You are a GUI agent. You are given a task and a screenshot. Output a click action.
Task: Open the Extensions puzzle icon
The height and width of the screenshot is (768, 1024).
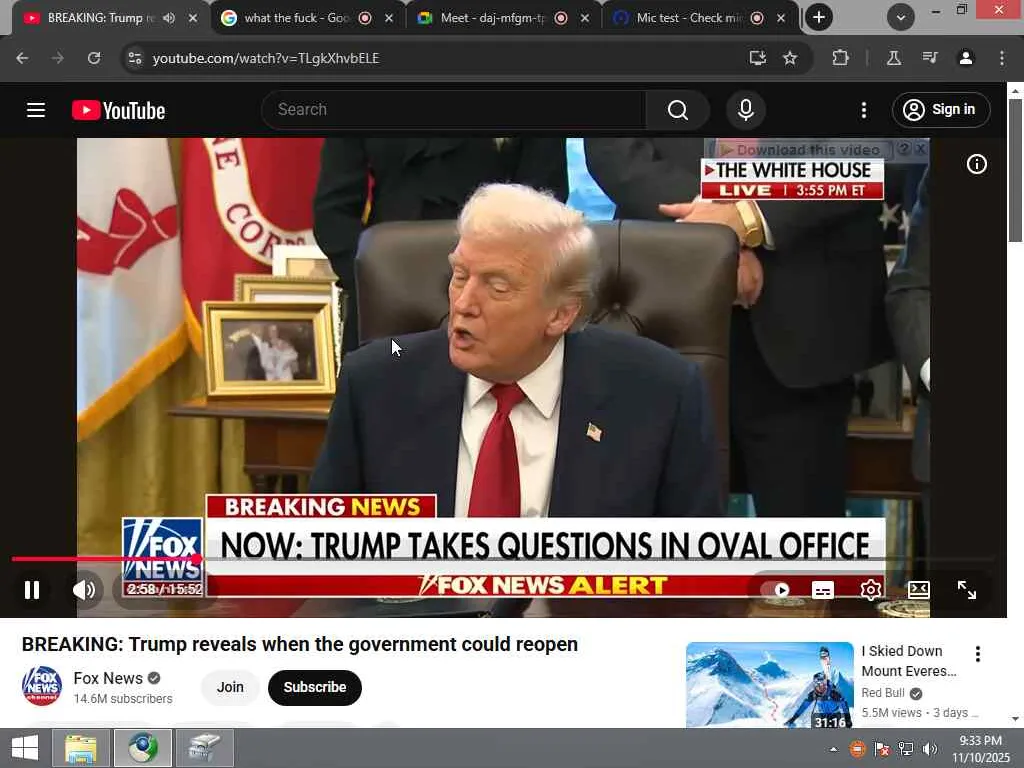pos(840,58)
